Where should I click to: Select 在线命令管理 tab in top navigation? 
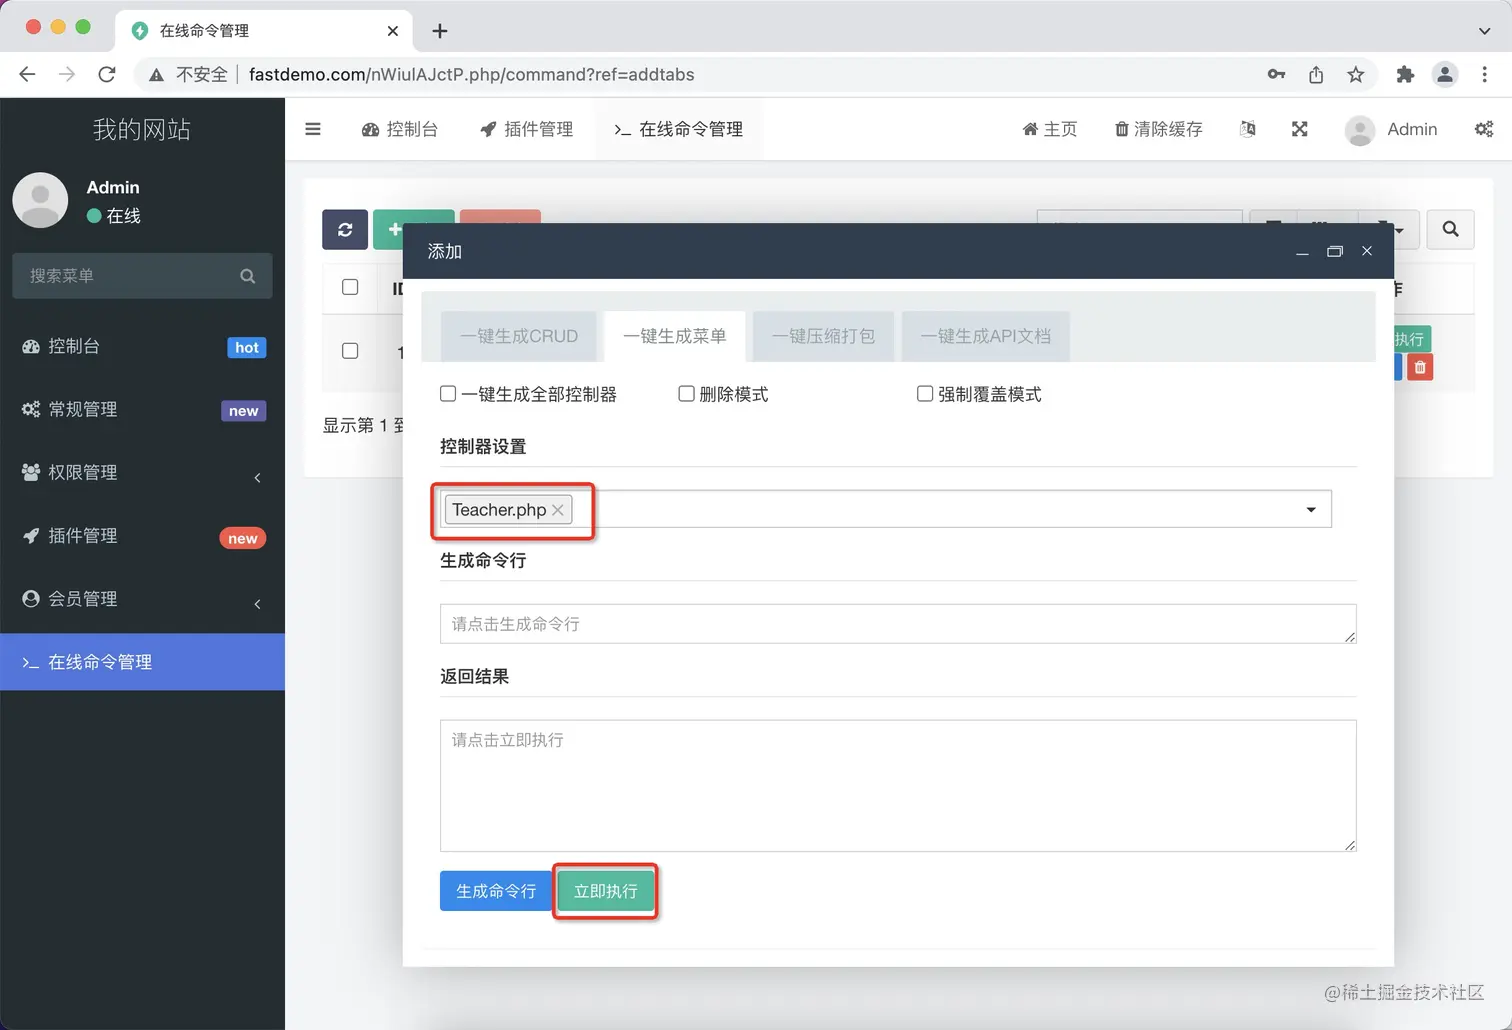679,129
